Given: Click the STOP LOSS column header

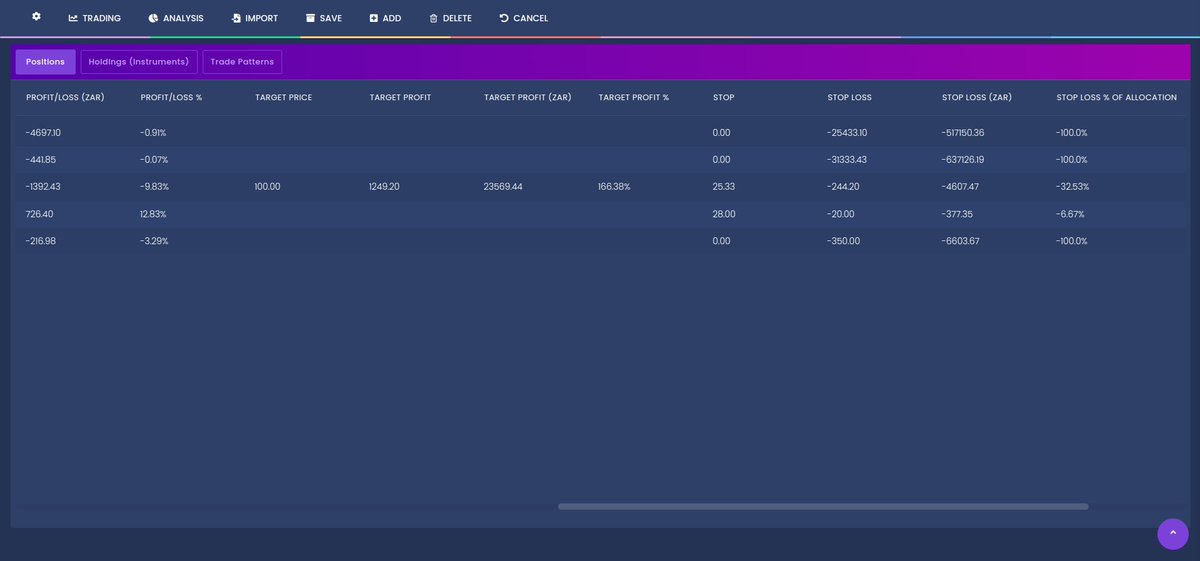Looking at the screenshot, I should pyautogui.click(x=850, y=98).
